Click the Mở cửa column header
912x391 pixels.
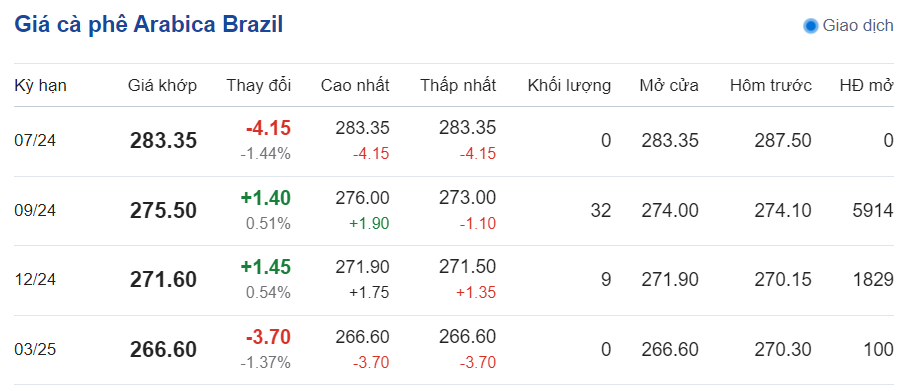point(669,86)
